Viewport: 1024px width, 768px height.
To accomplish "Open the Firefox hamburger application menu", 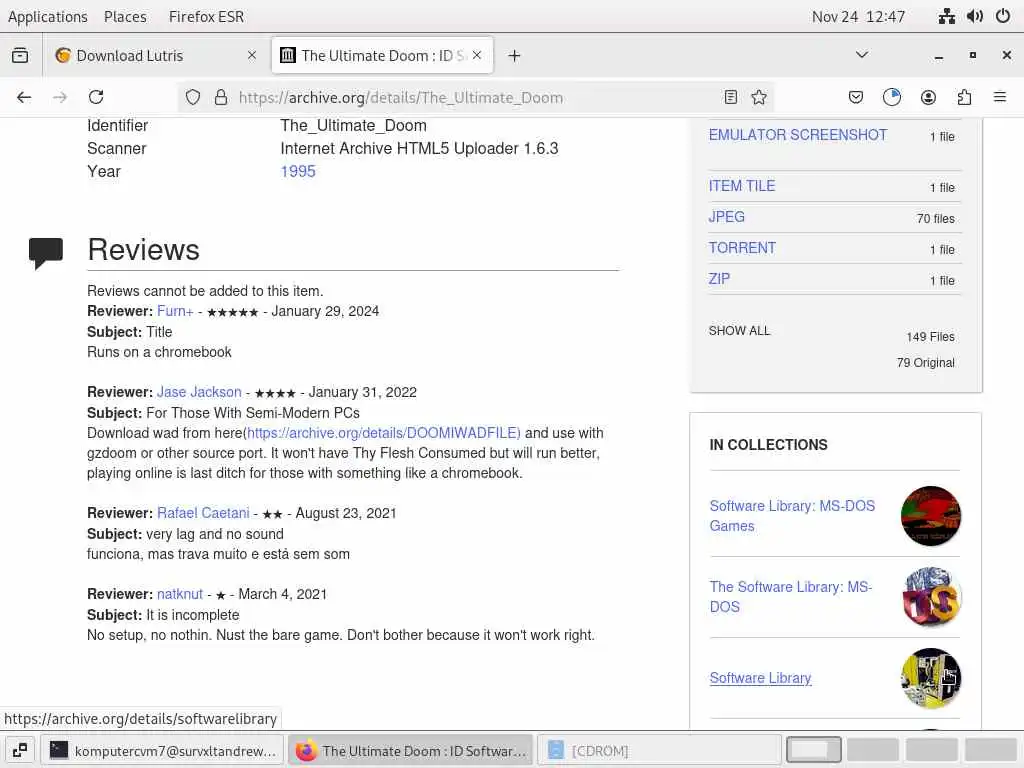I will (1000, 97).
